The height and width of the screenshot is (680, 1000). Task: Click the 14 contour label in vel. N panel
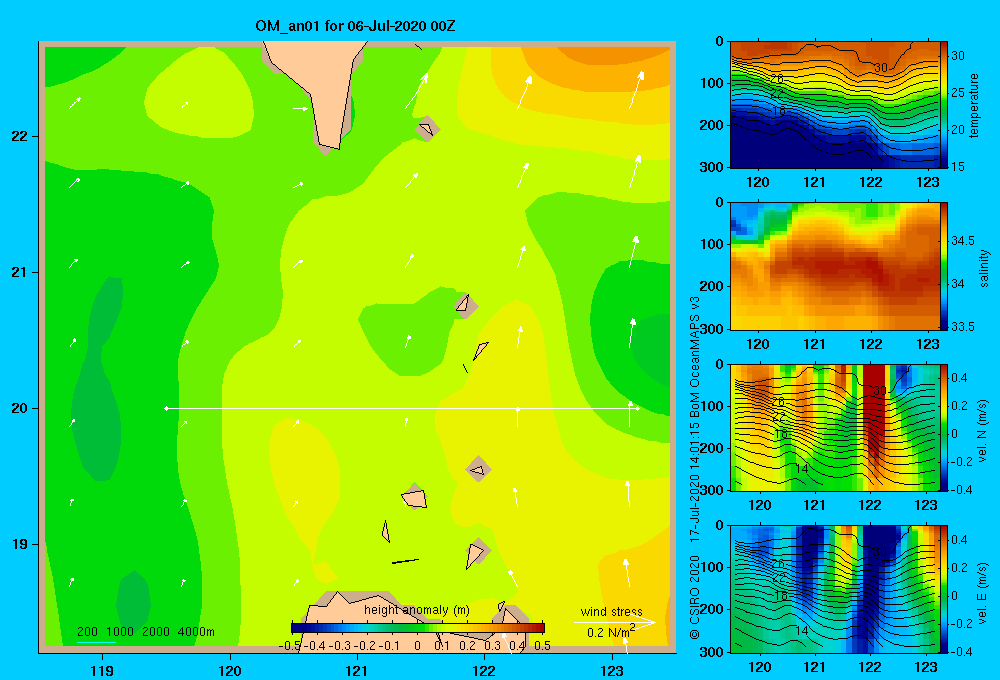pos(802,469)
